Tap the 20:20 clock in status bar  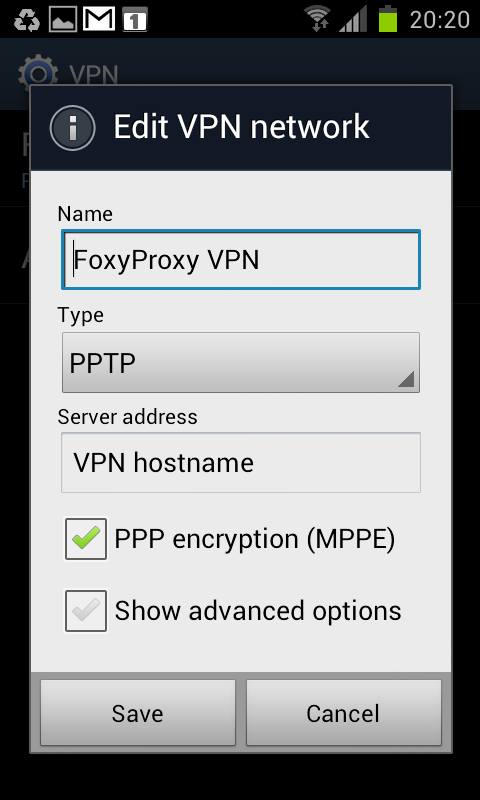click(440, 20)
